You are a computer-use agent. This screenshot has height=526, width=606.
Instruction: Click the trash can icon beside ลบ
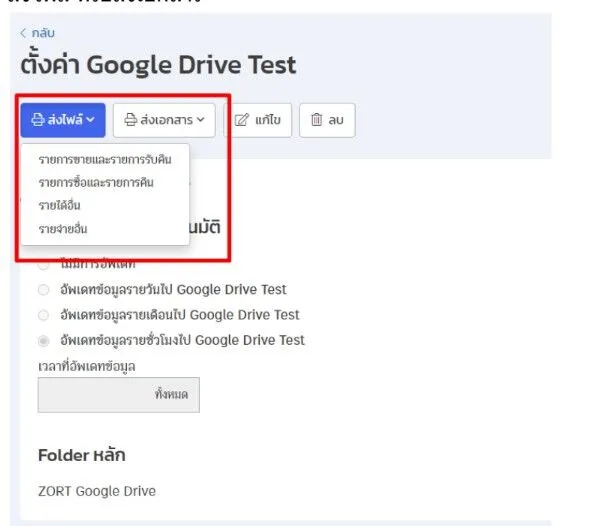coord(316,121)
